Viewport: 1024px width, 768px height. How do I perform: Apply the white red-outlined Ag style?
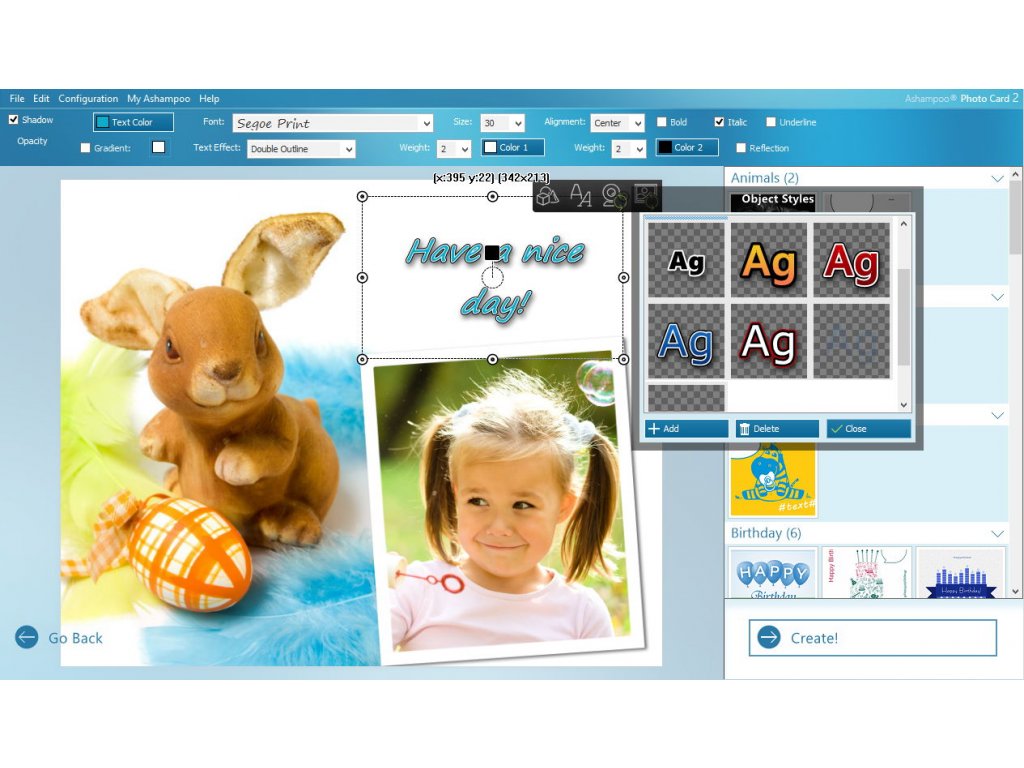click(x=769, y=341)
